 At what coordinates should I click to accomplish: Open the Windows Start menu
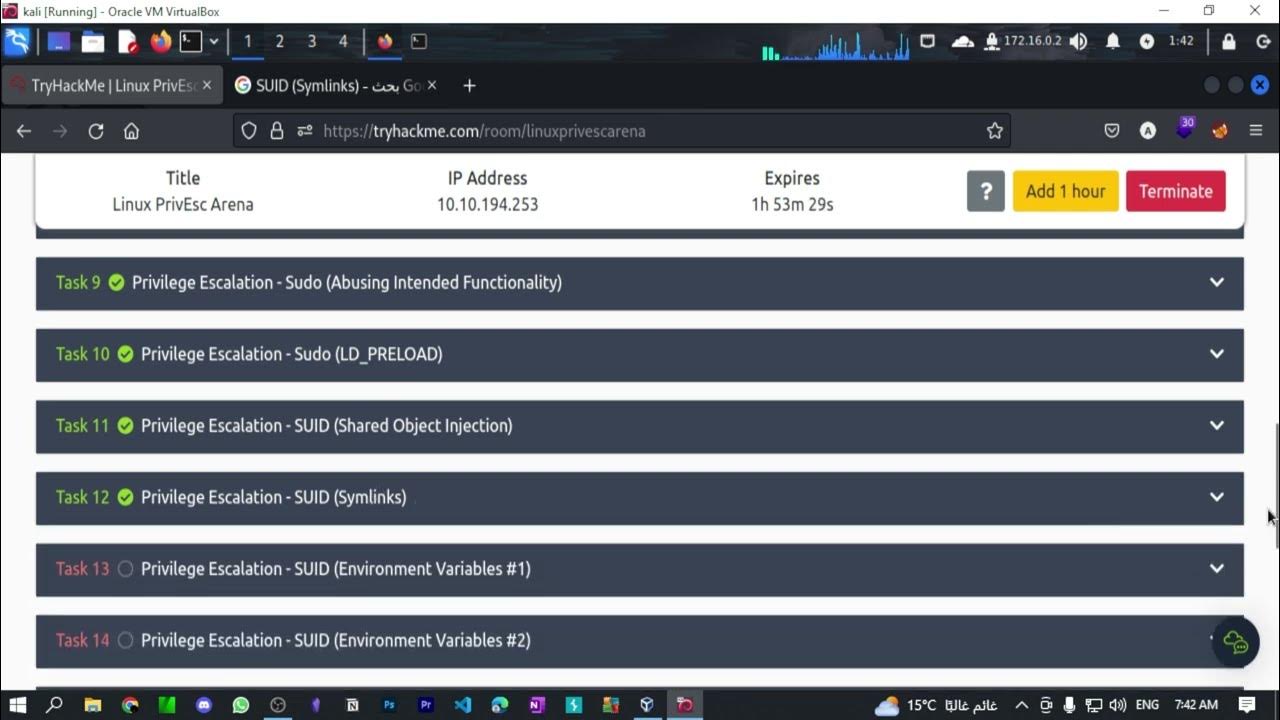(x=17, y=705)
